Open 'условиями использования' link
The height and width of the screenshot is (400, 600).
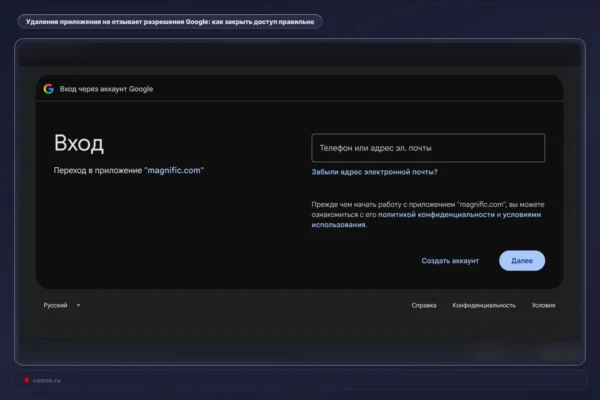click(522, 215)
